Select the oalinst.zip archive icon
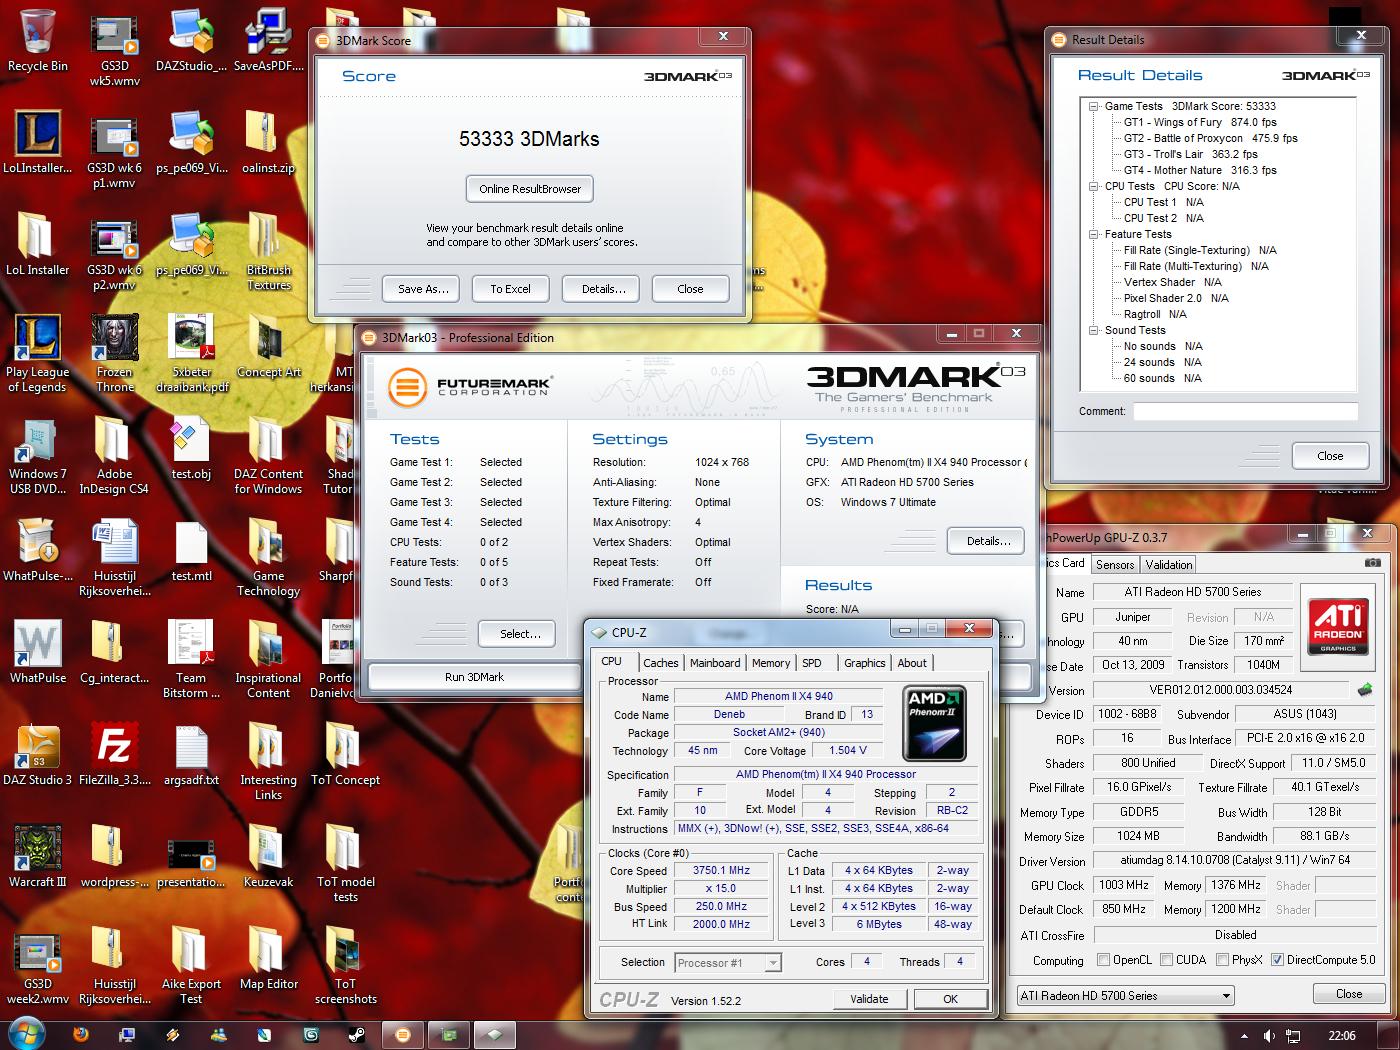This screenshot has height=1050, width=1400. [x=268, y=142]
